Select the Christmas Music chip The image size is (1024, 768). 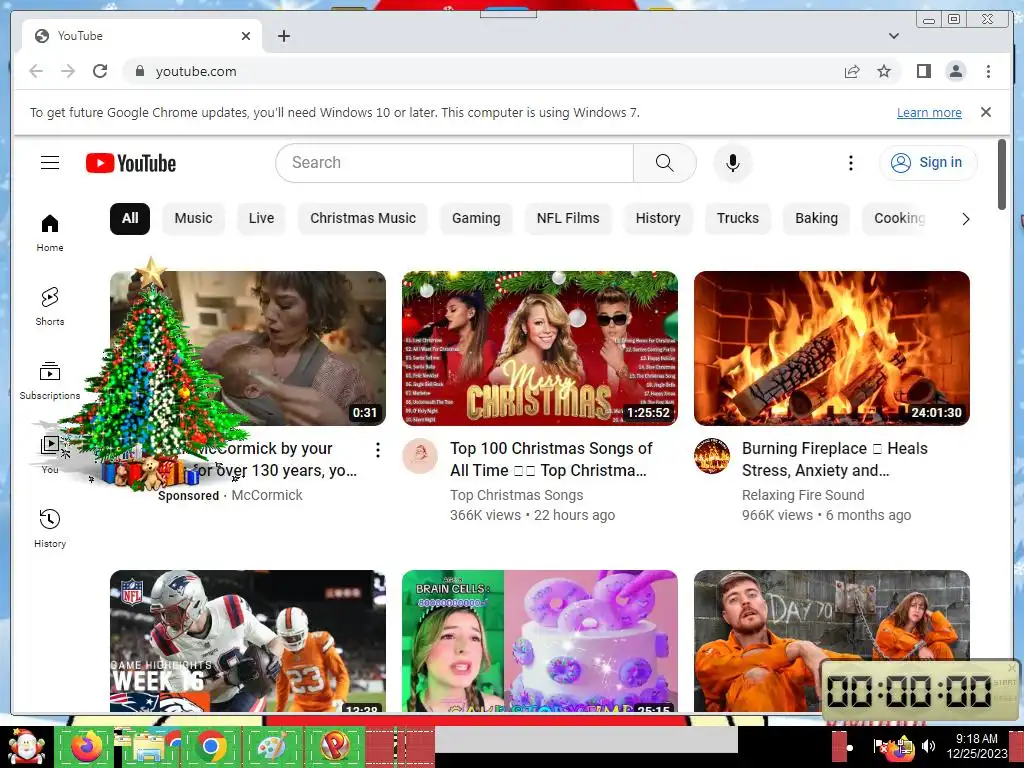[x=362, y=218]
